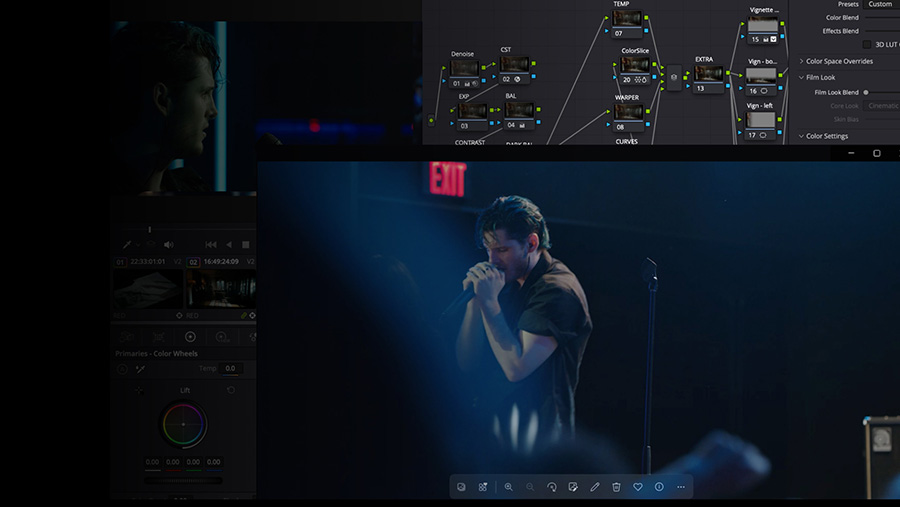Click the color space icon on node 02
The width and height of the screenshot is (900, 507).
click(517, 79)
